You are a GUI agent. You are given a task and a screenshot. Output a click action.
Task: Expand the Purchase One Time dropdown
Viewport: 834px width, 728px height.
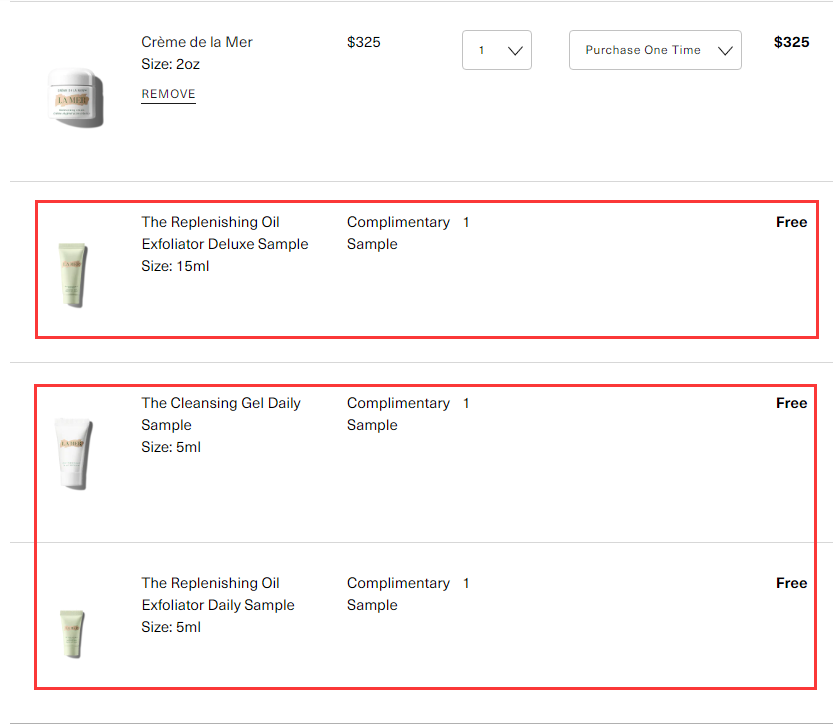pos(655,50)
